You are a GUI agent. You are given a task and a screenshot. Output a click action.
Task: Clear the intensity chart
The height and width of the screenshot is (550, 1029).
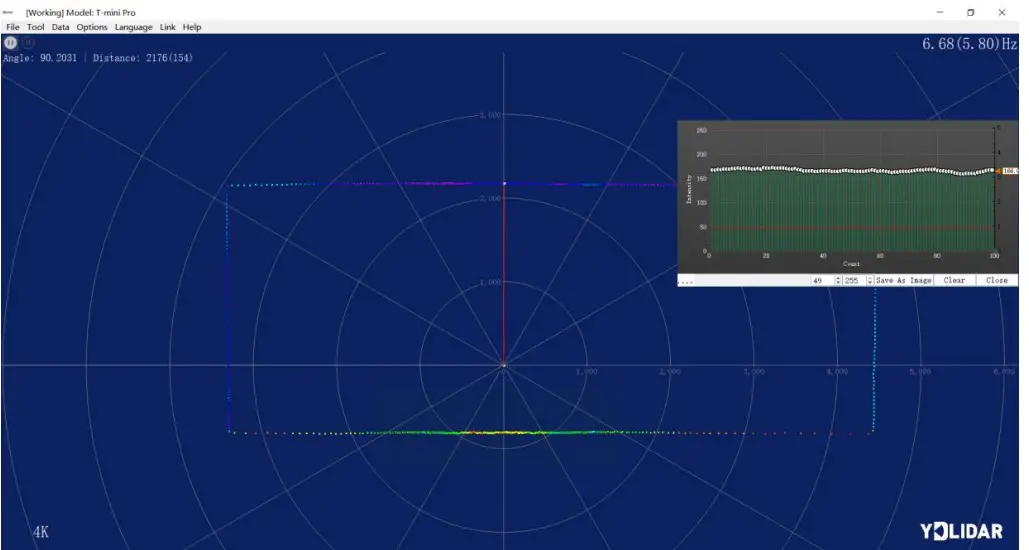(954, 280)
